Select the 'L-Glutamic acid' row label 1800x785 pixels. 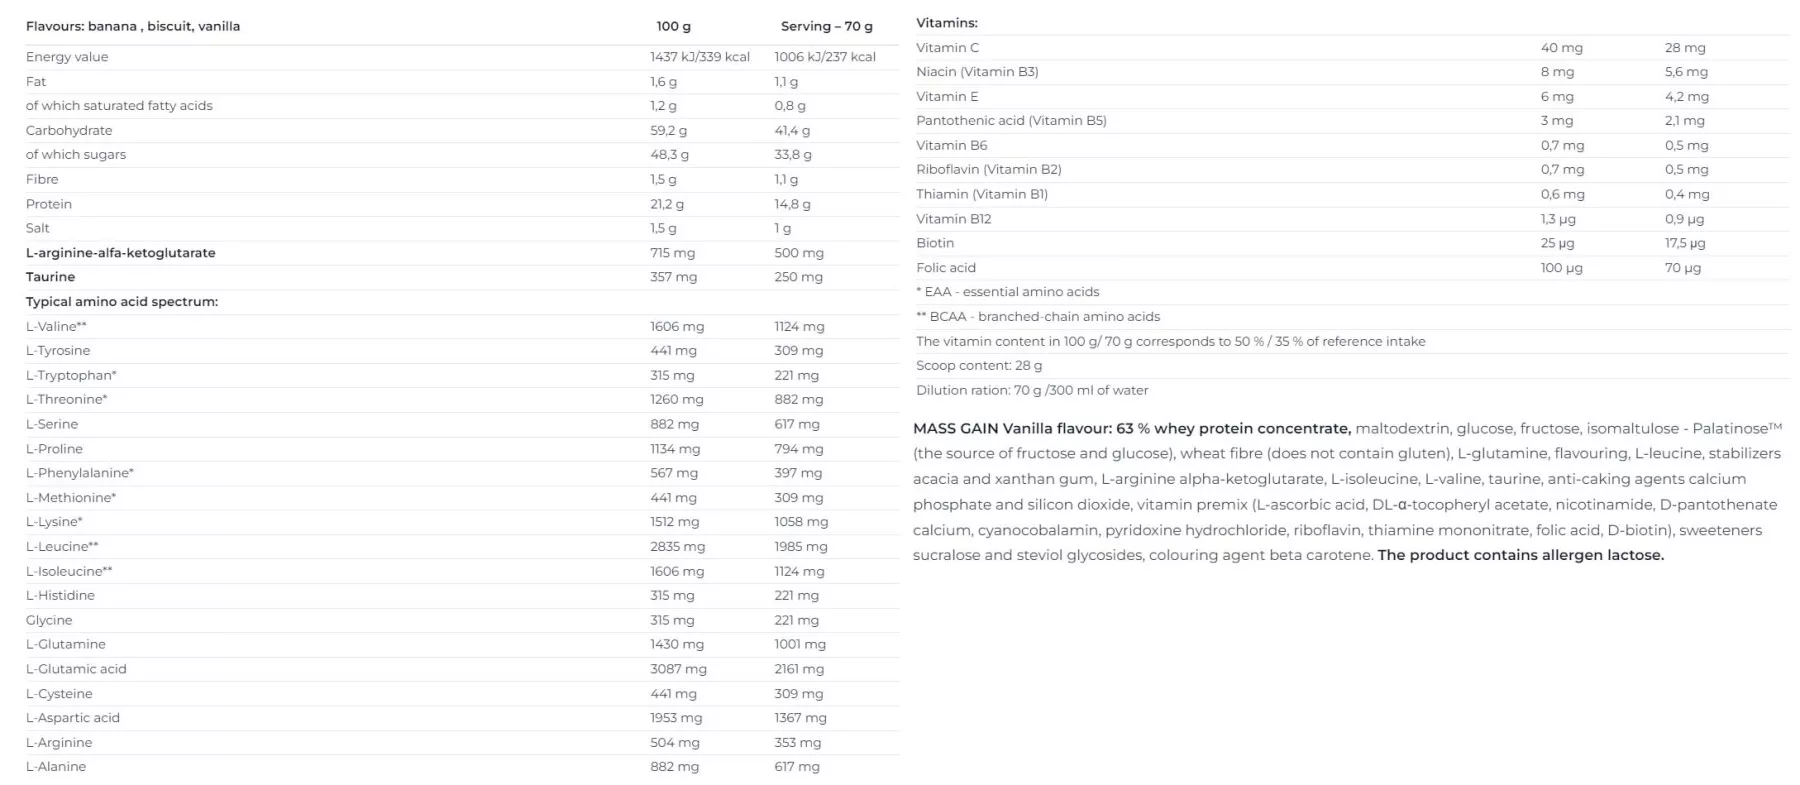76,669
